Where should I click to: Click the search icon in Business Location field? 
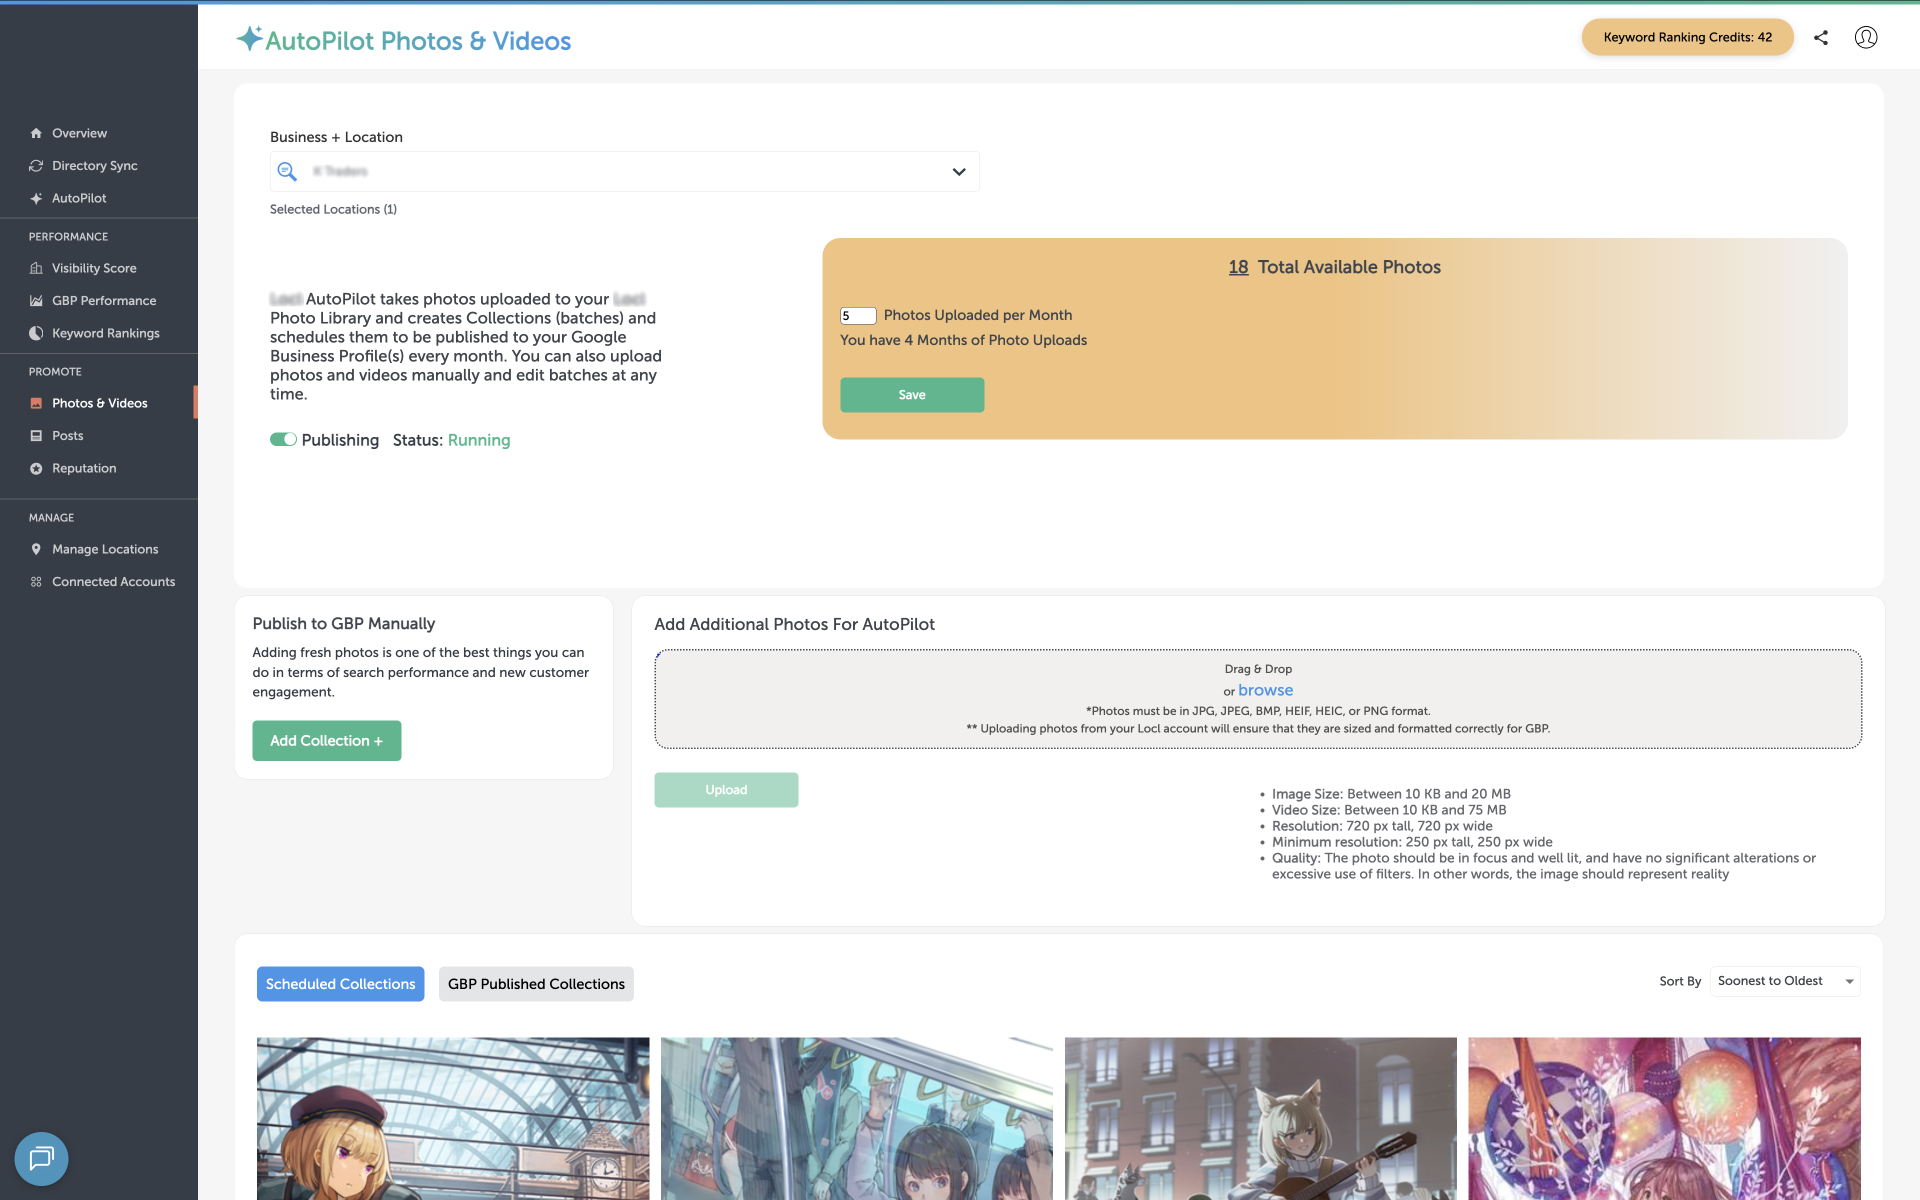click(287, 171)
